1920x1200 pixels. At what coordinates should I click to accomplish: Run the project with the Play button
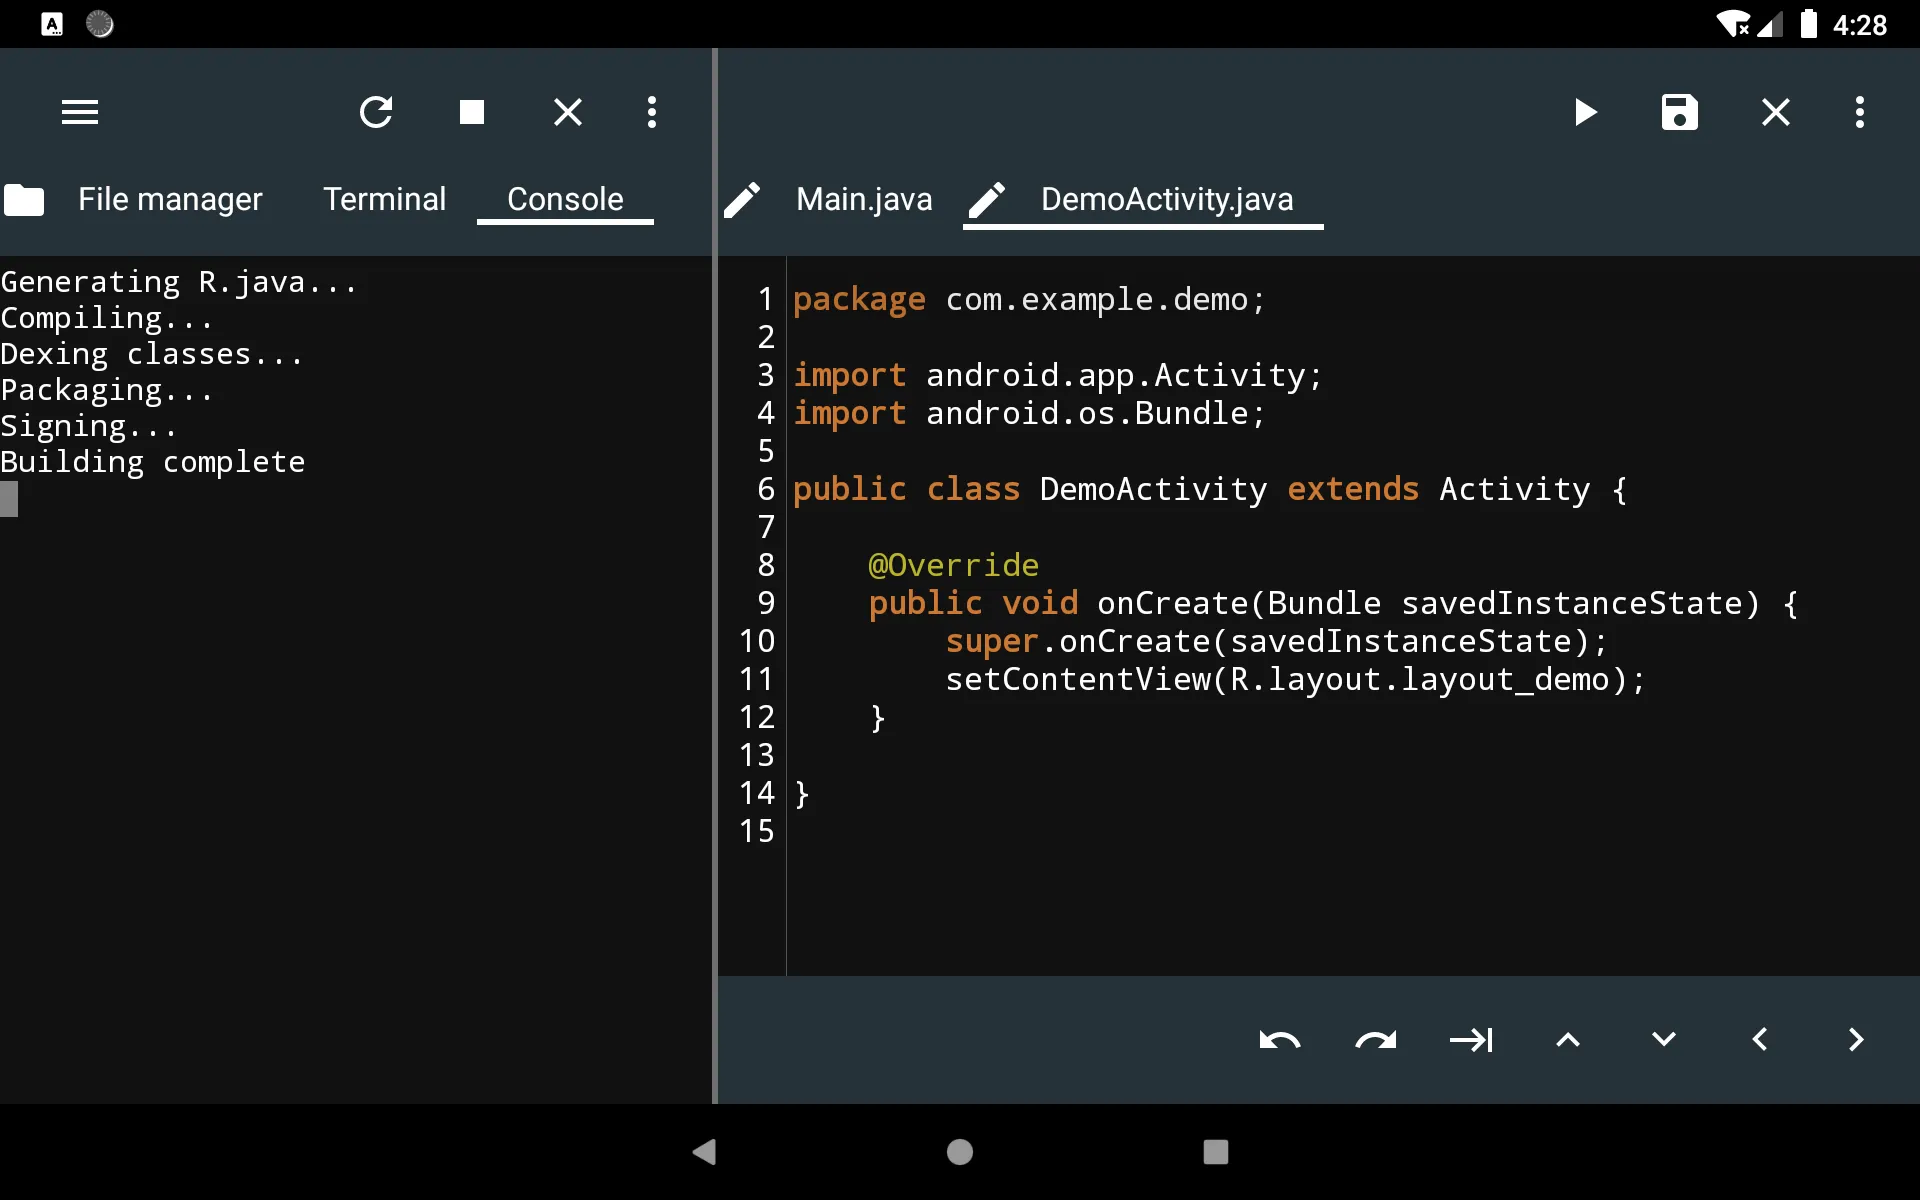1584,112
